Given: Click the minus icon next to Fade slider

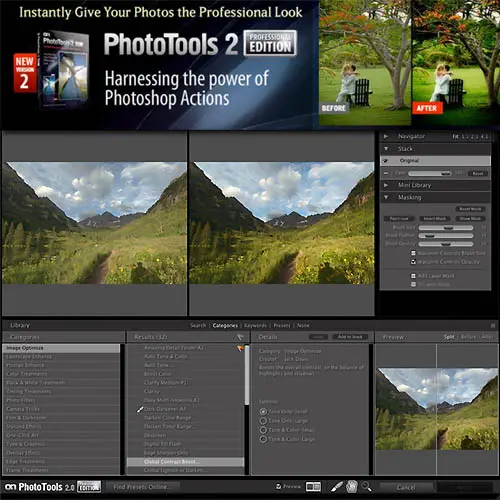Looking at the screenshot, I should click(386, 173).
